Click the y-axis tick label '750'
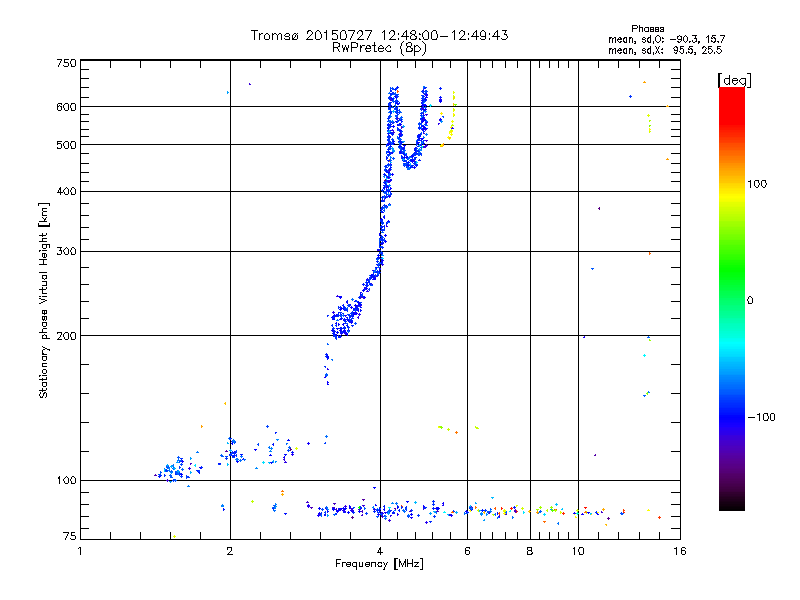 (x=66, y=63)
